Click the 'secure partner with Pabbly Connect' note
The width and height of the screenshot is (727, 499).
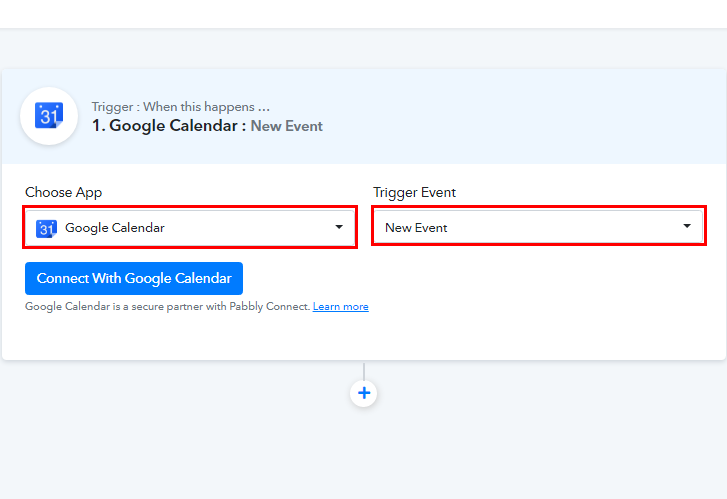167,307
